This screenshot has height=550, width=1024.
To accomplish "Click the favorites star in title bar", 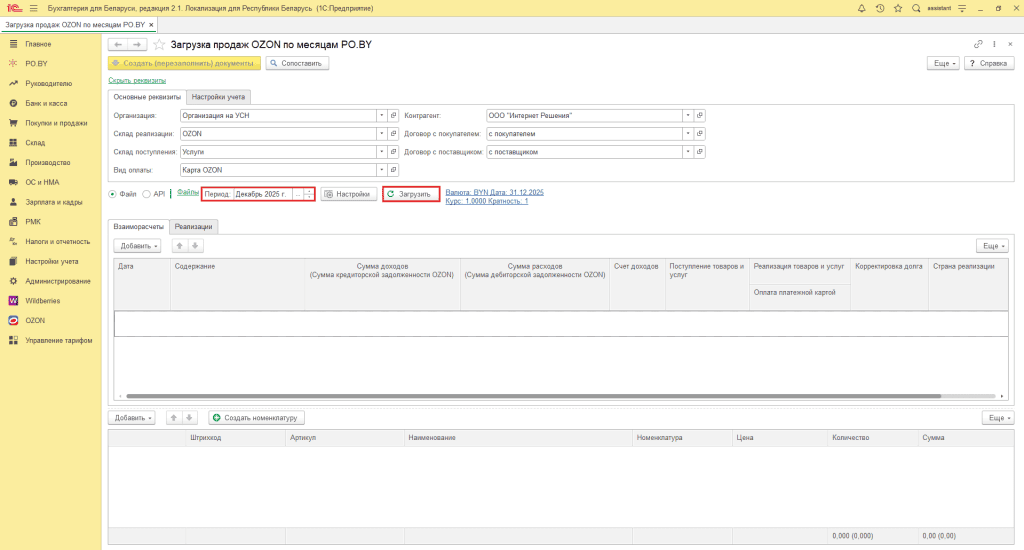I will 898,8.
